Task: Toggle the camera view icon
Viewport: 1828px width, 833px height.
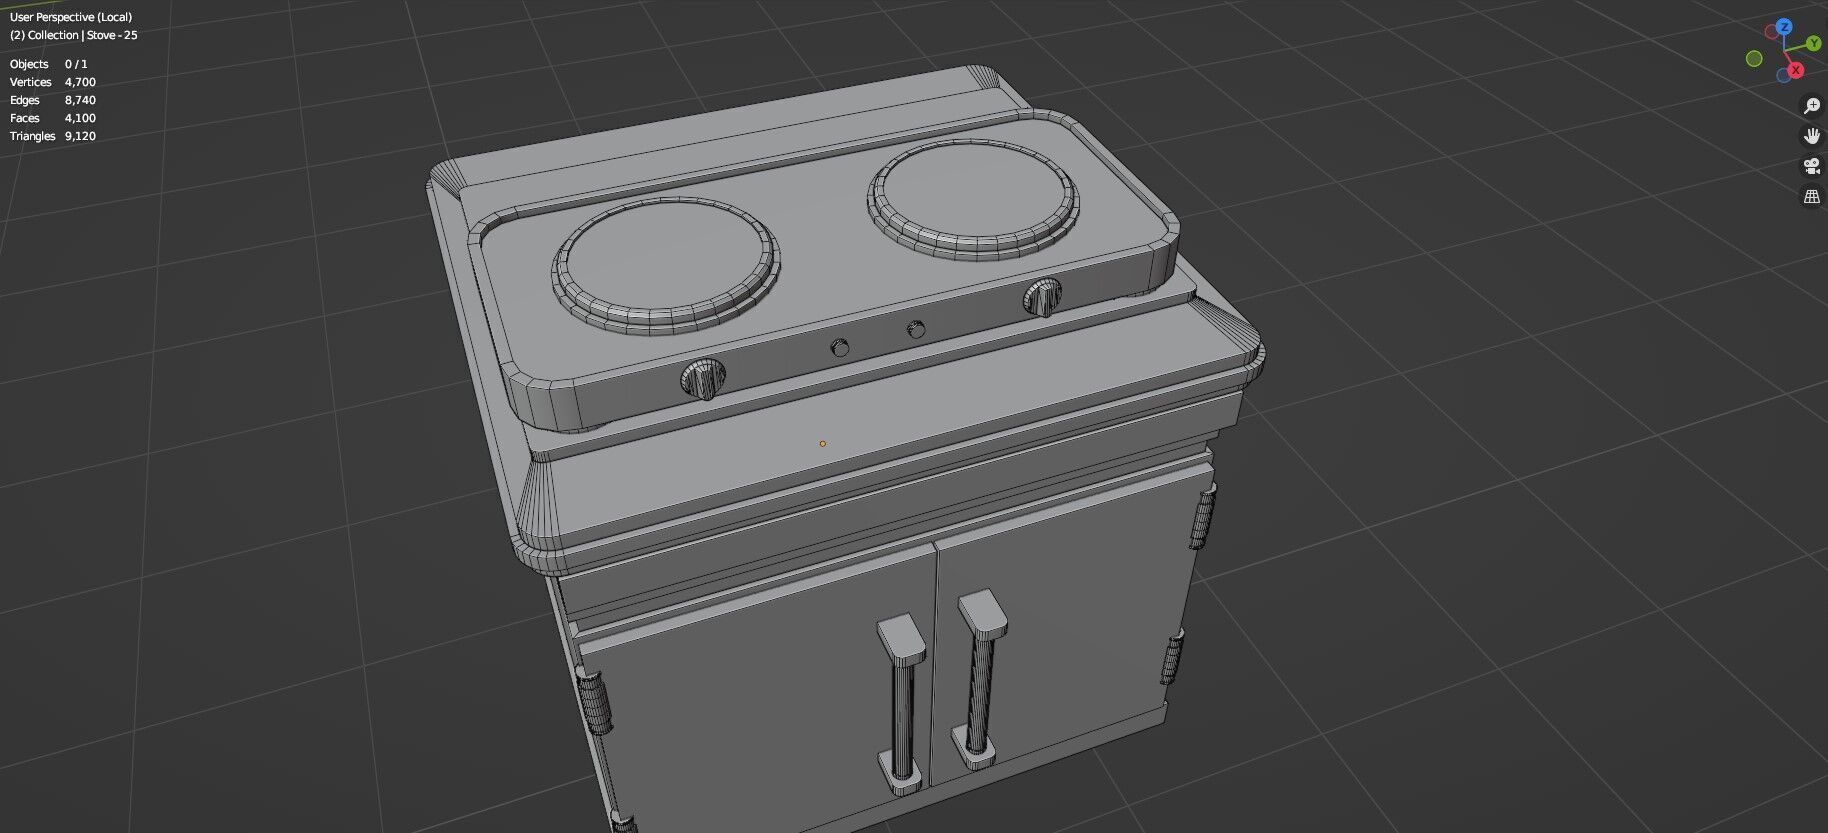Action: [1811, 166]
